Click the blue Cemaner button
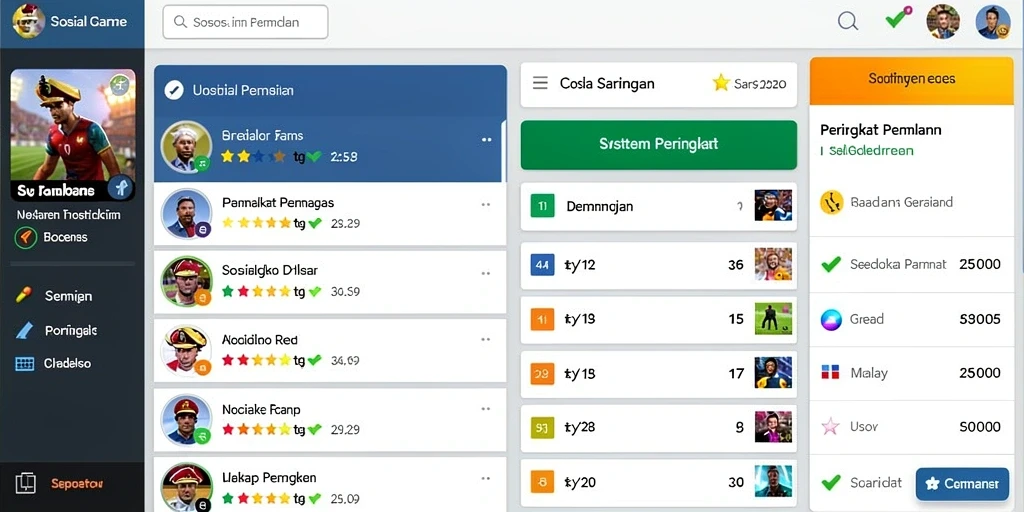Viewport: 1024px width, 512px height. 962,484
